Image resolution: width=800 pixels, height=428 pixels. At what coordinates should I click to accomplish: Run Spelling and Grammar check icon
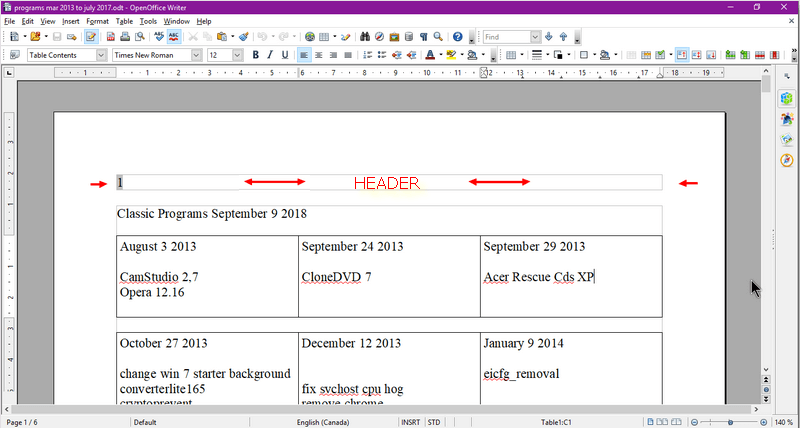tap(159, 37)
